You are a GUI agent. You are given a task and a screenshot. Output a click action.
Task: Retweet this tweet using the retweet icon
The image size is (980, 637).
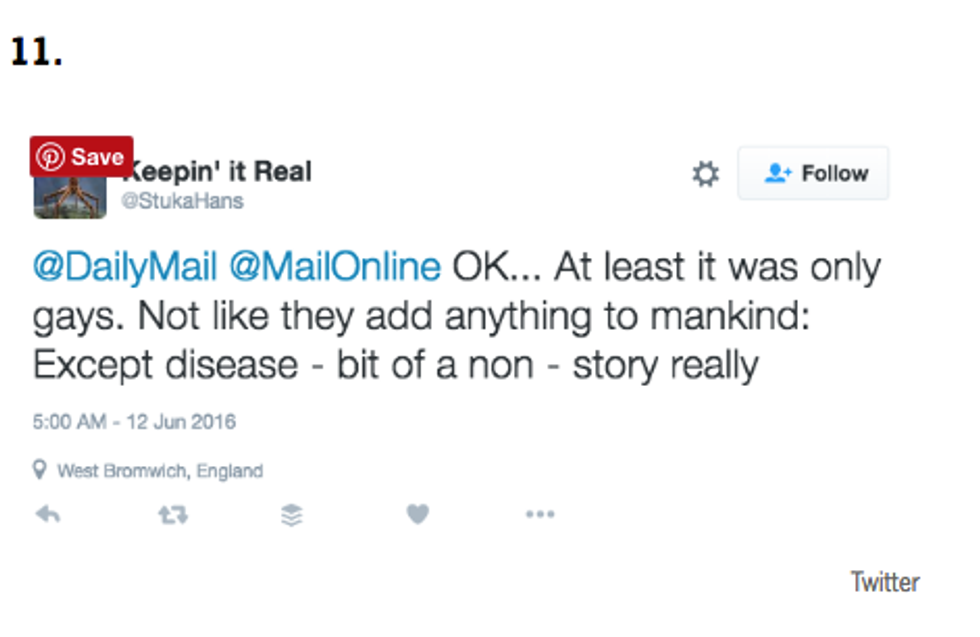point(172,514)
